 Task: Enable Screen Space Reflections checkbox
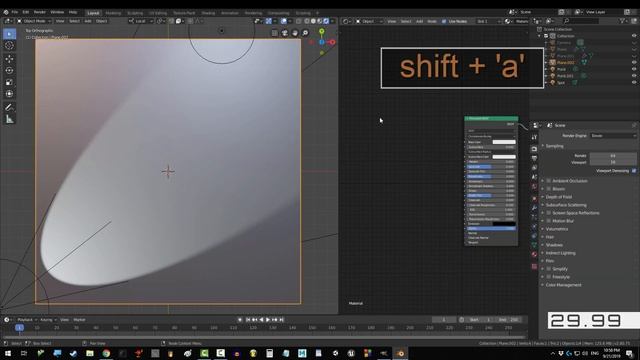549,213
